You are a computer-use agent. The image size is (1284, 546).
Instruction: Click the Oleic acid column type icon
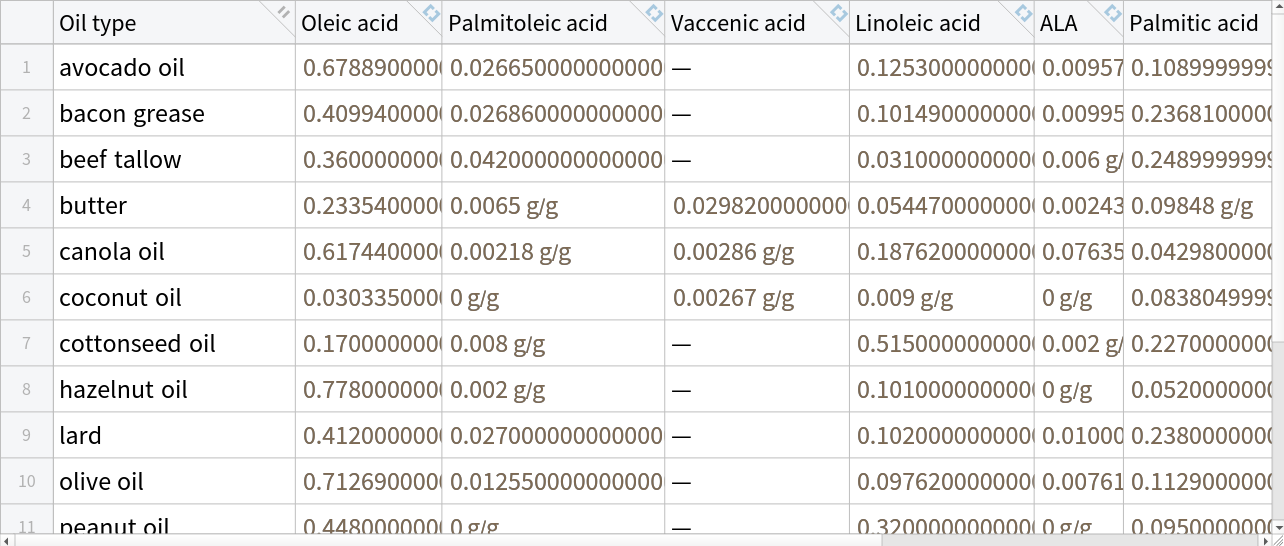(430, 13)
